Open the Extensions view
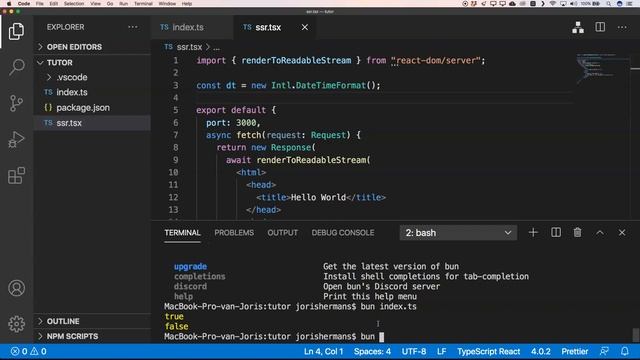 16,176
